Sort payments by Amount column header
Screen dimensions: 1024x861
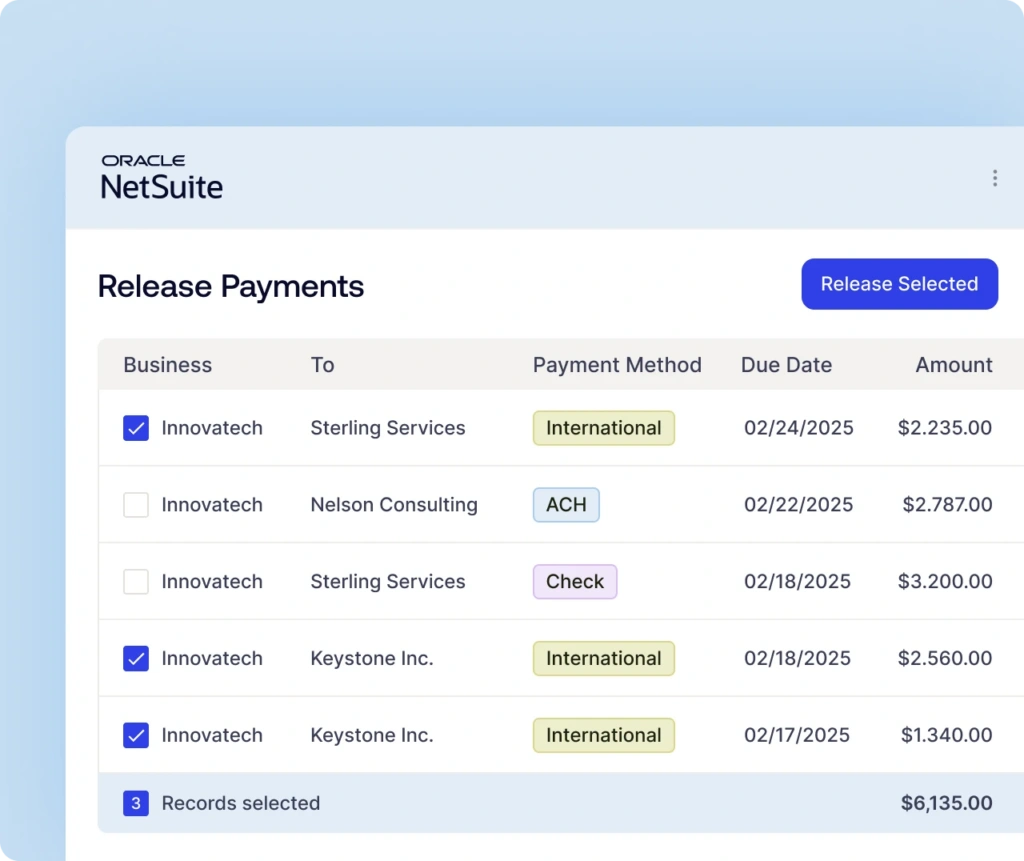[953, 365]
